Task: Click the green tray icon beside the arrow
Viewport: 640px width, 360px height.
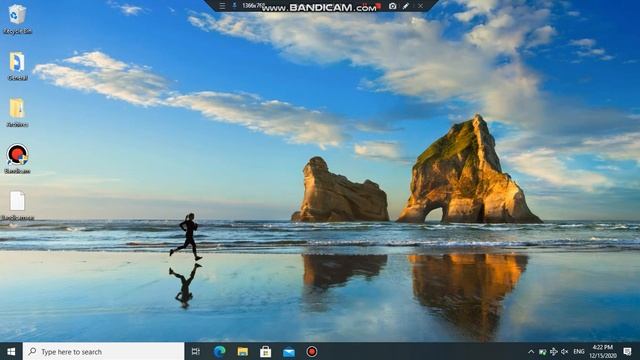Action: pyautogui.click(x=542, y=351)
